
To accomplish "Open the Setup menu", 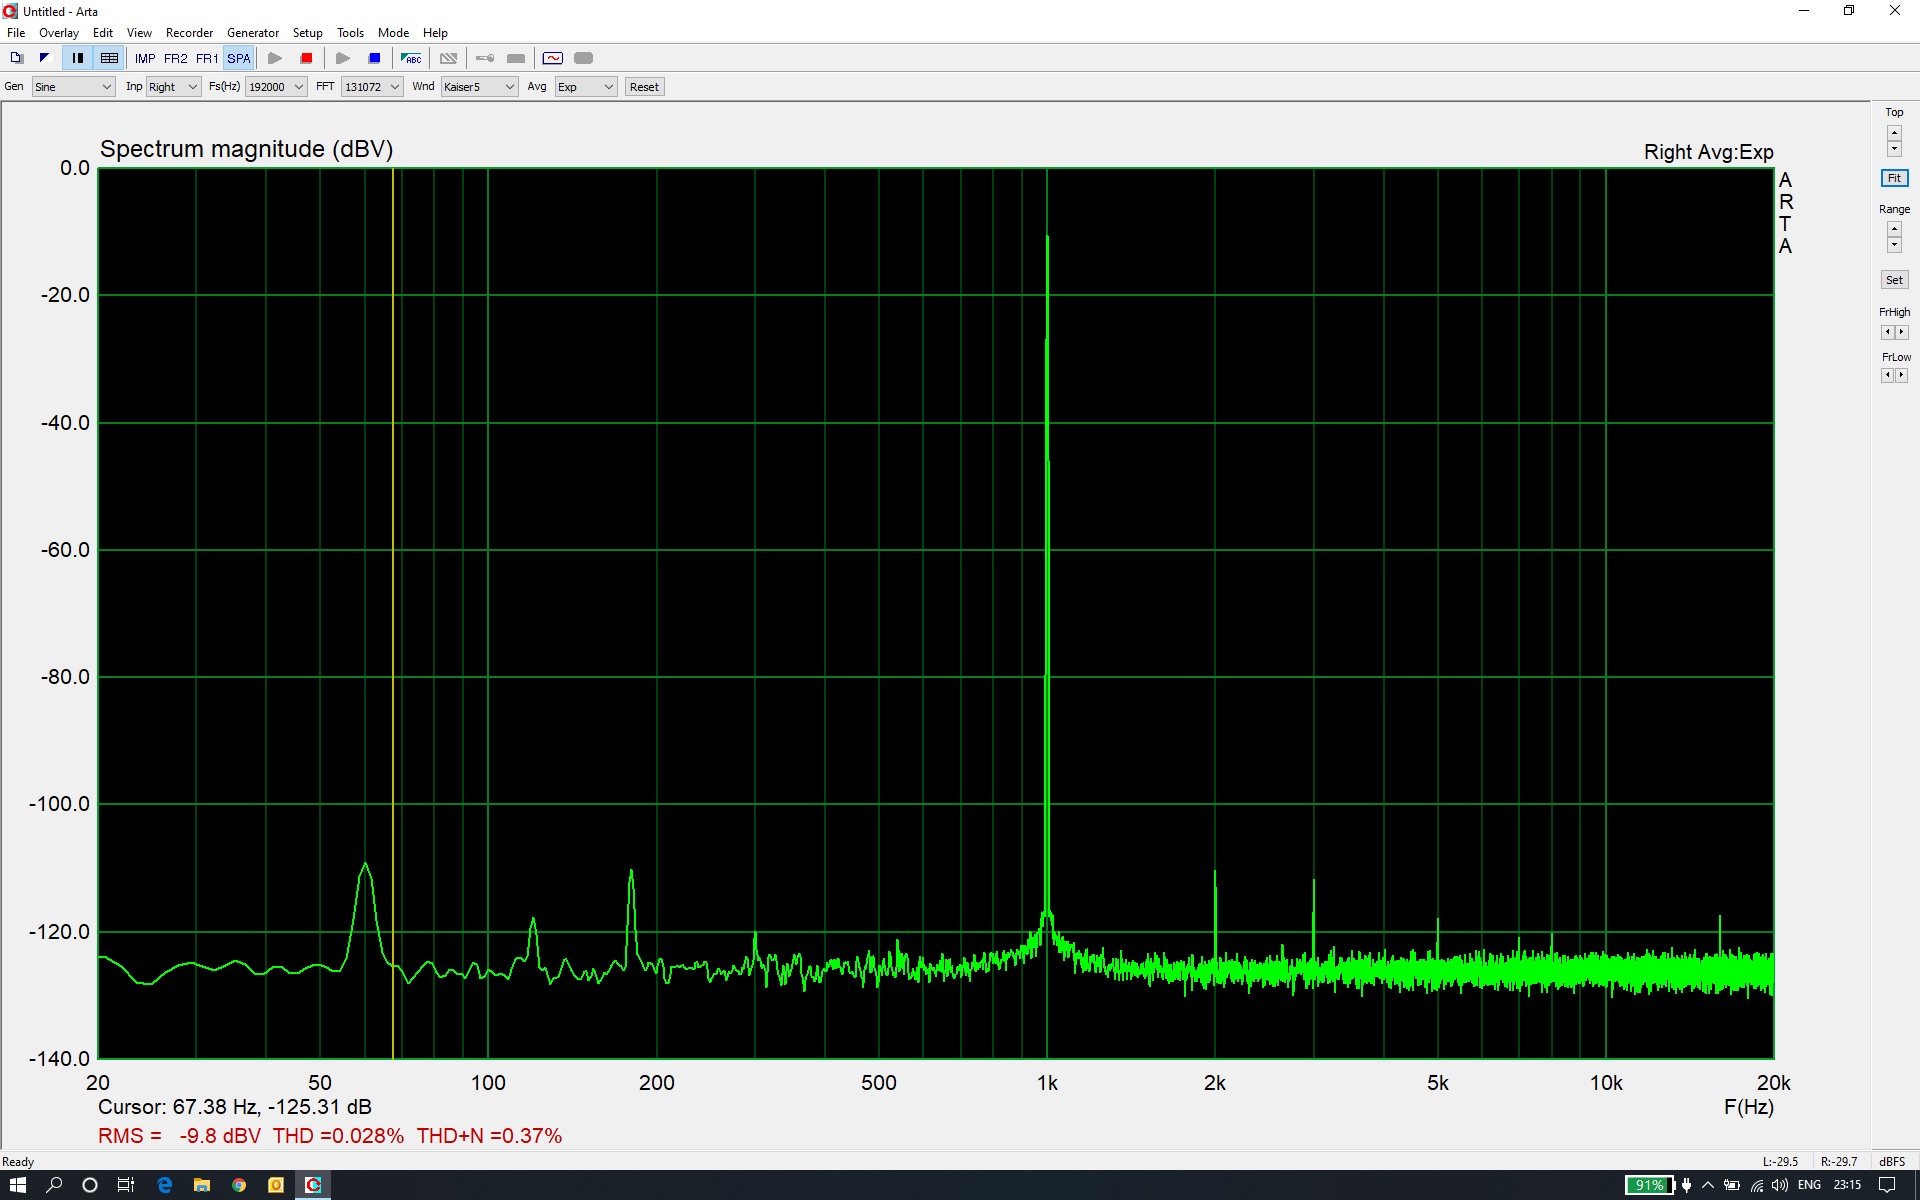I will (308, 33).
